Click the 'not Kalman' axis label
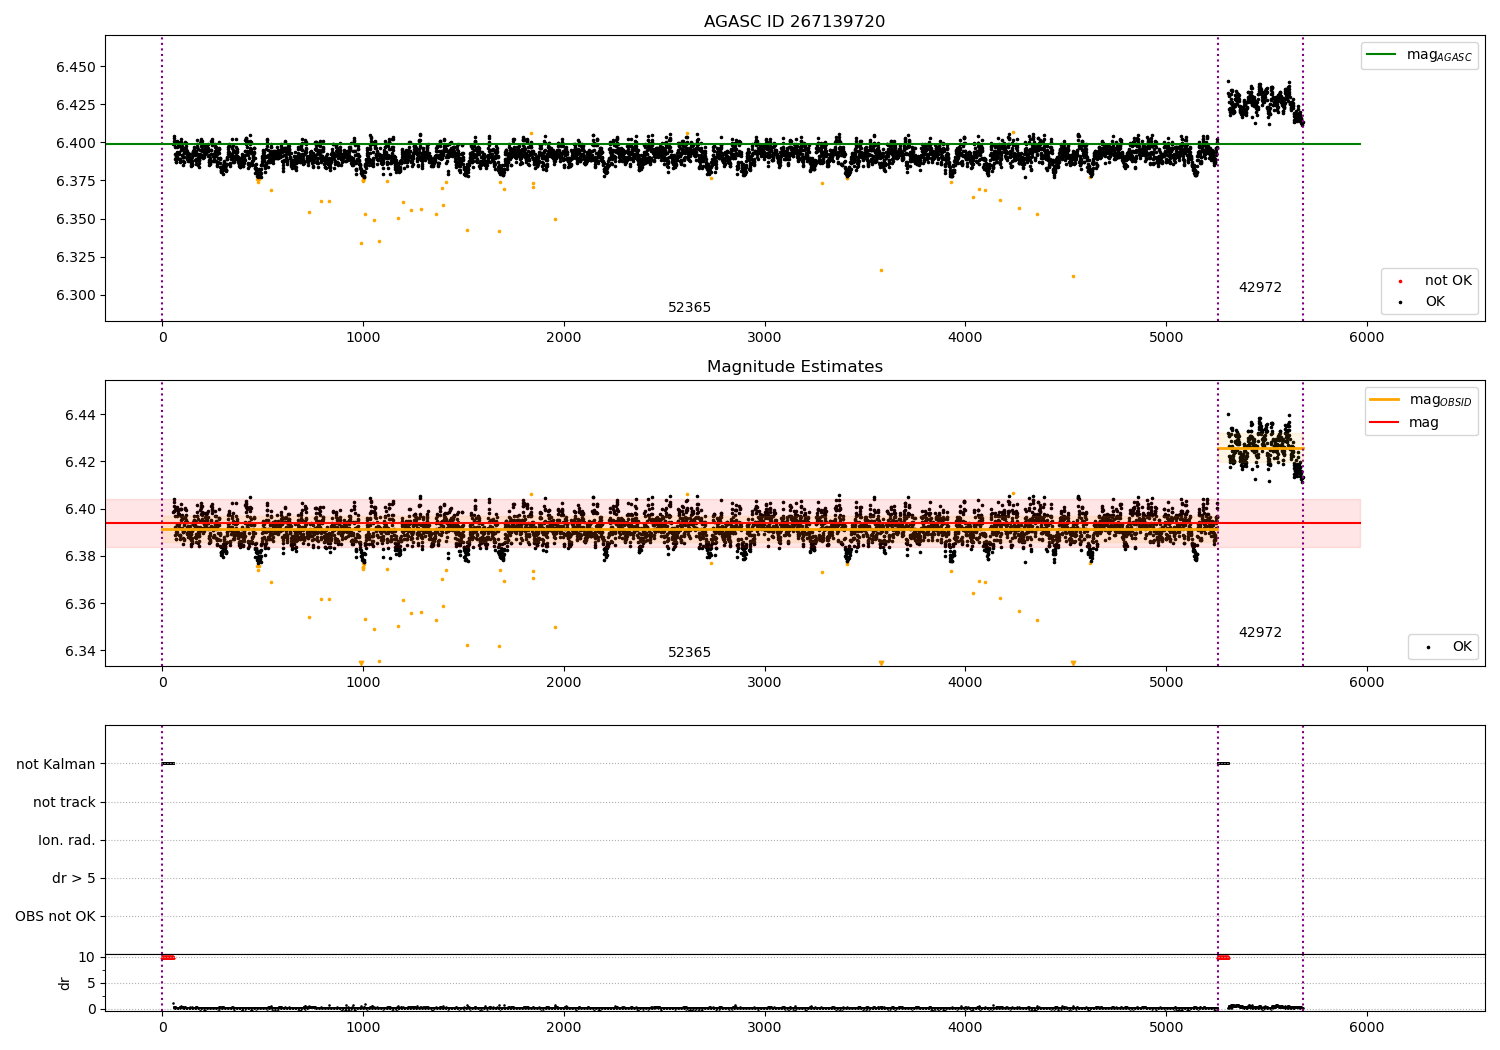The width and height of the screenshot is (1500, 1050). coord(56,764)
